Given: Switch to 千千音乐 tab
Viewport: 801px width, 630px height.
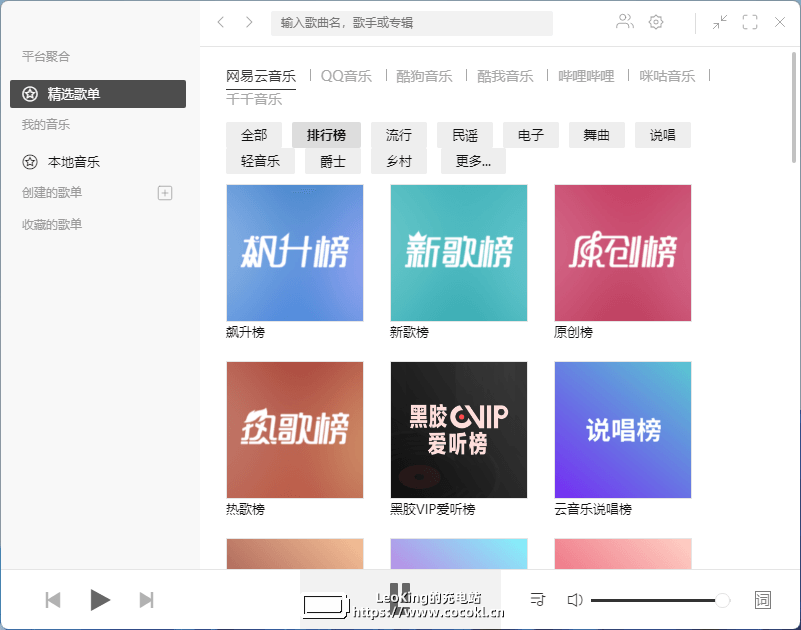Looking at the screenshot, I should click(254, 99).
